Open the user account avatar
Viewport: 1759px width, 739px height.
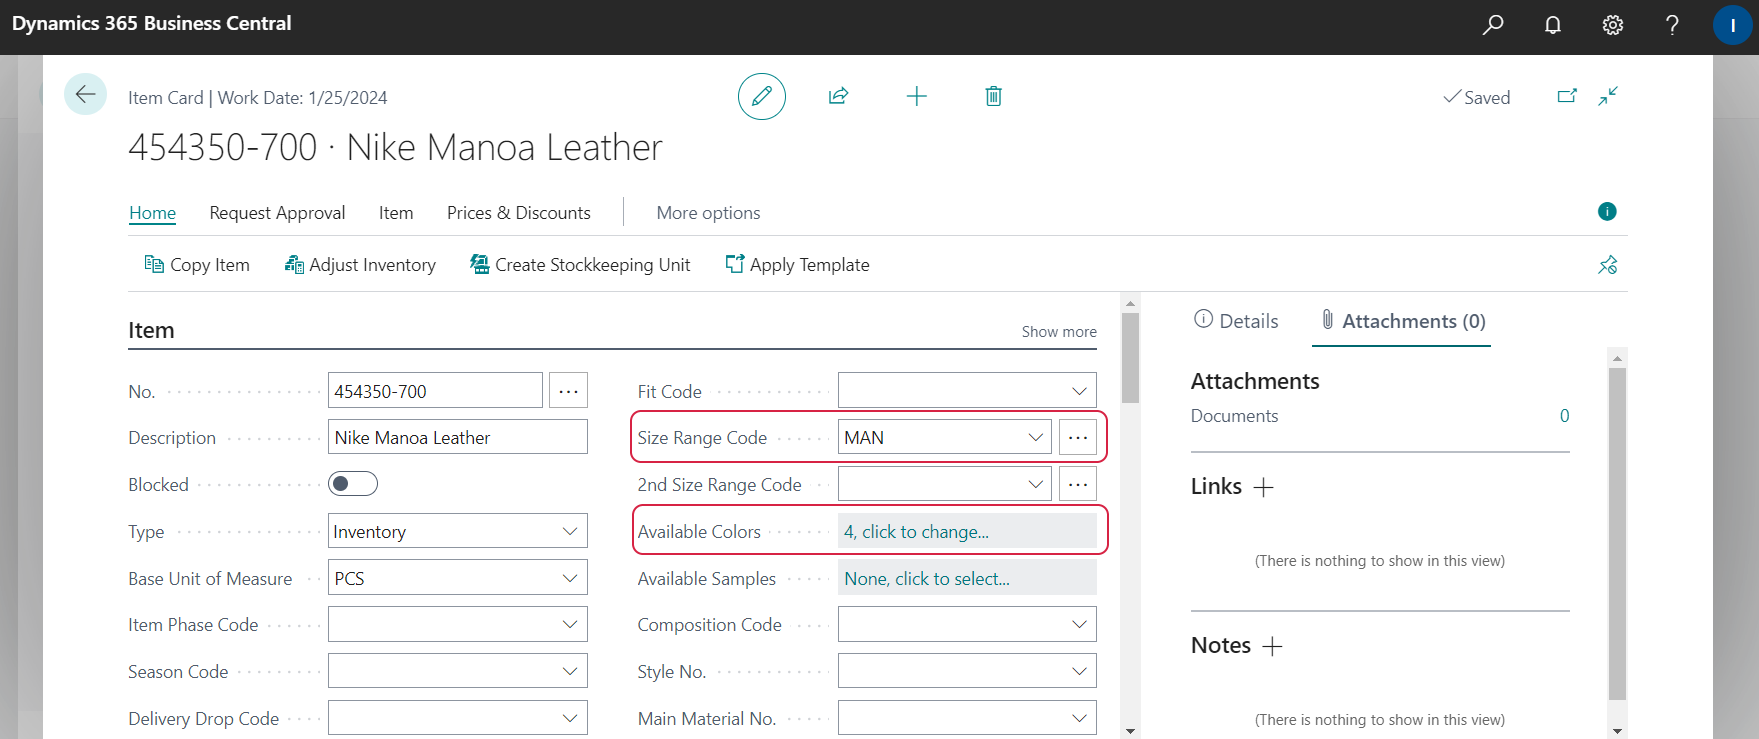click(1732, 25)
